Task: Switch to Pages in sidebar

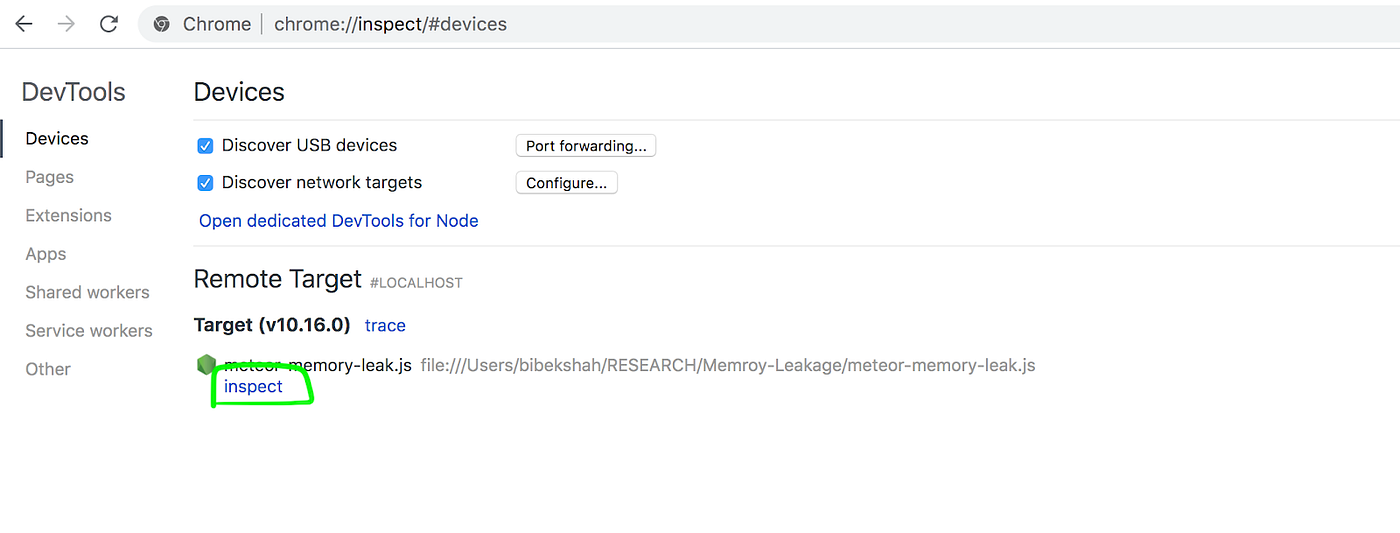Action: (50, 177)
